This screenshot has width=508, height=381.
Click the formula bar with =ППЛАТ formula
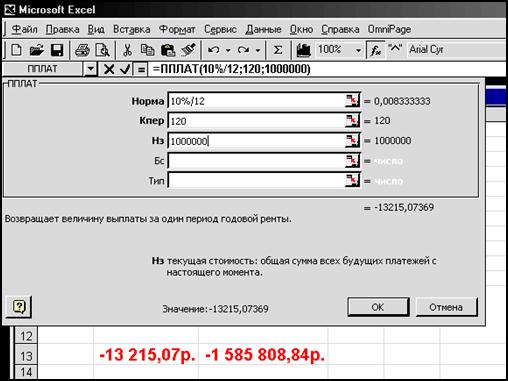coord(328,69)
